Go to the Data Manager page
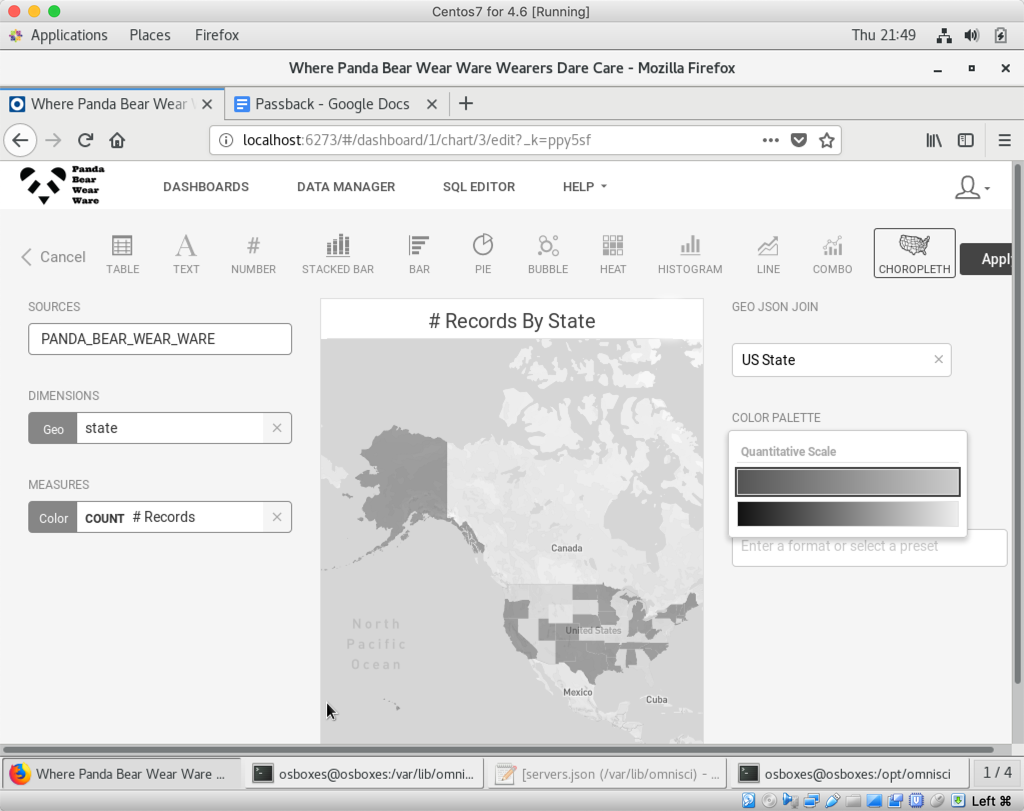Image resolution: width=1024 pixels, height=811 pixels. [346, 187]
